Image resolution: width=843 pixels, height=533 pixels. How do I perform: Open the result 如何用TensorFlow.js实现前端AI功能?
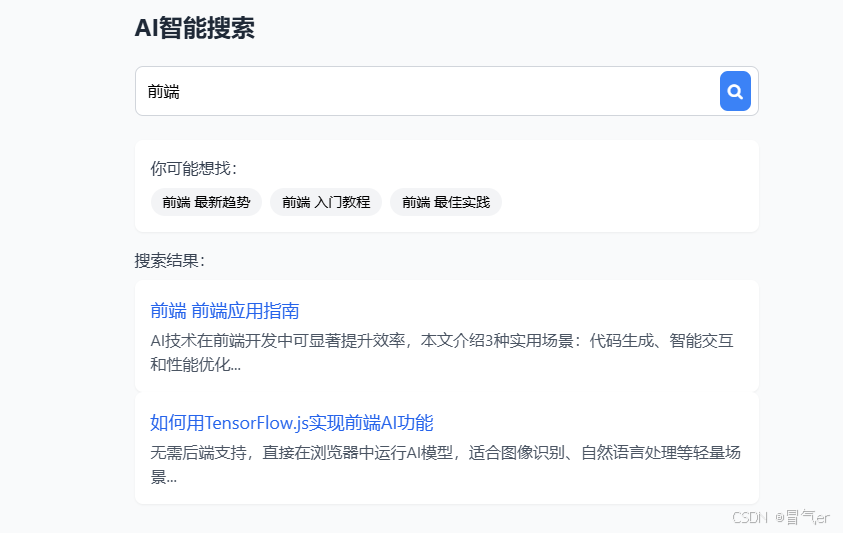291,423
